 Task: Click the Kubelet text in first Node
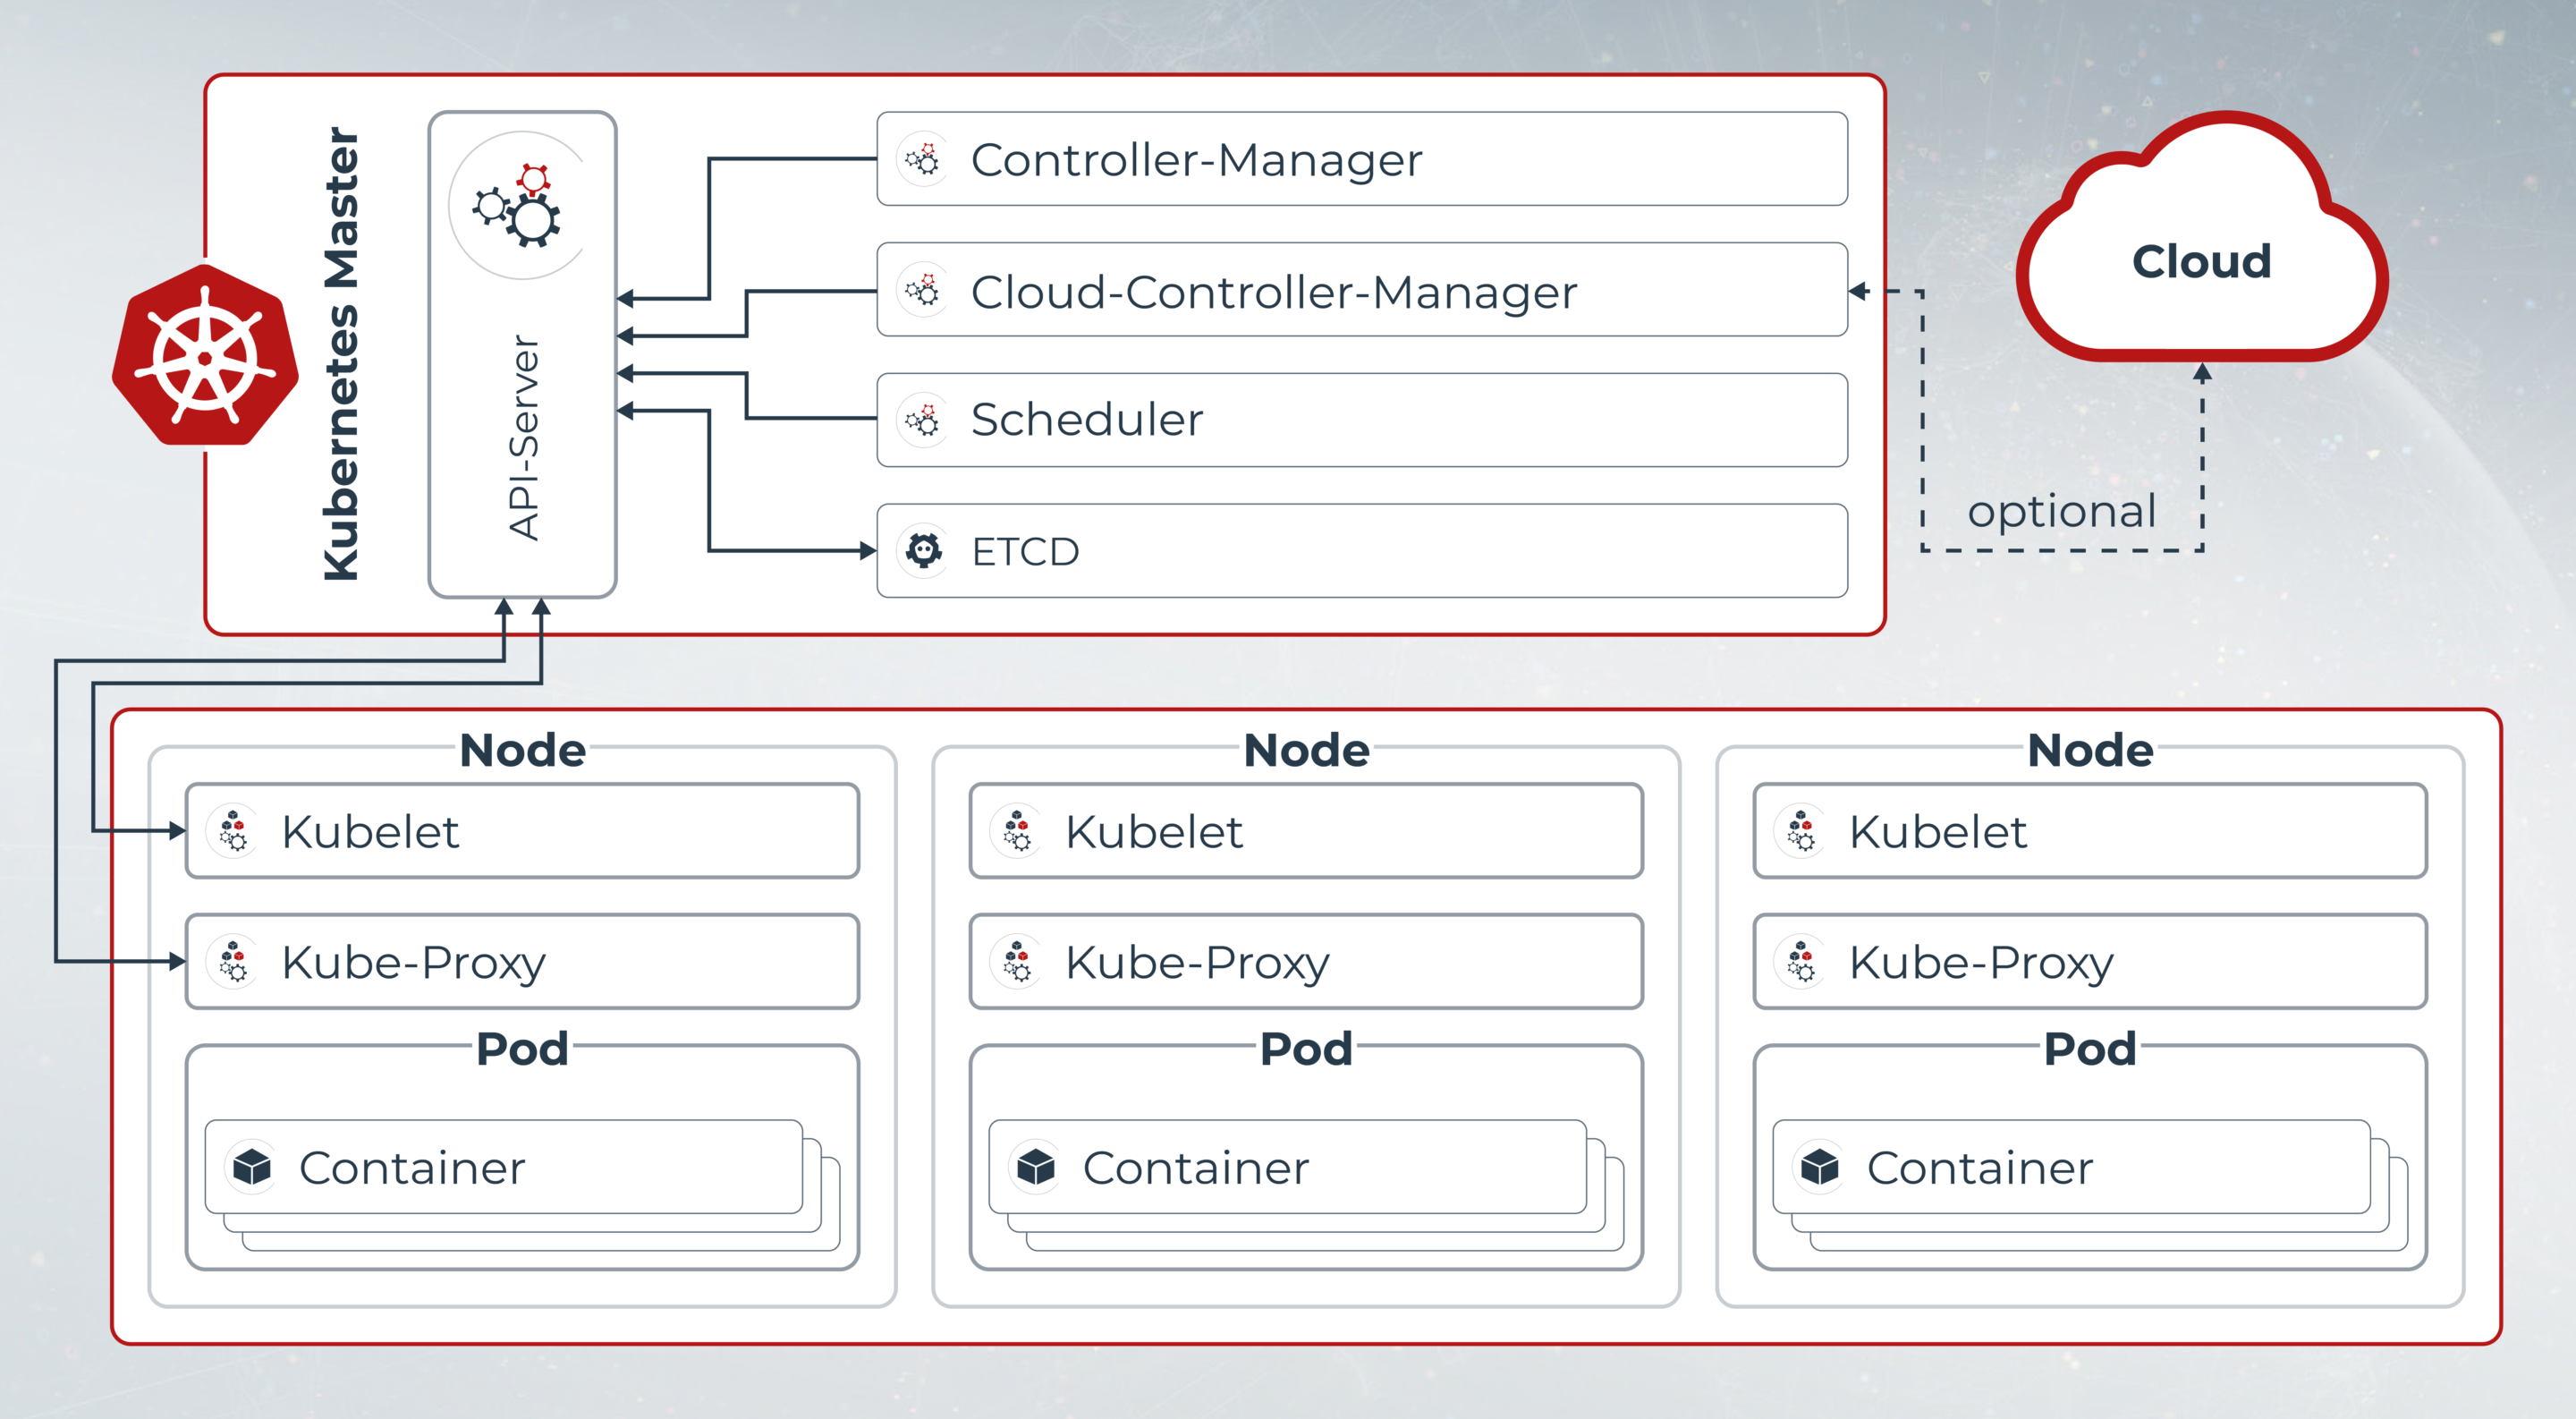pos(370,832)
